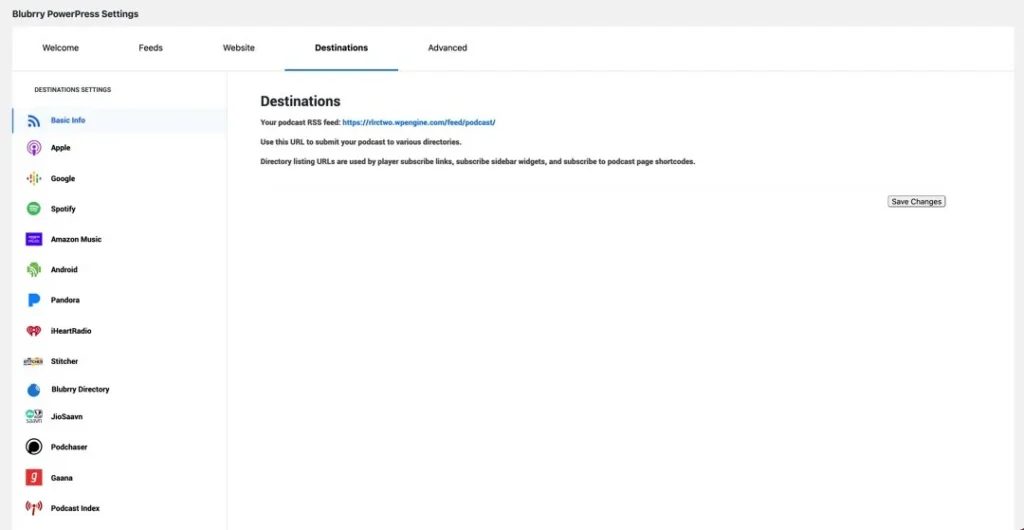The width and height of the screenshot is (1024, 530).
Task: Click the green Android robot icon
Action: 34,270
